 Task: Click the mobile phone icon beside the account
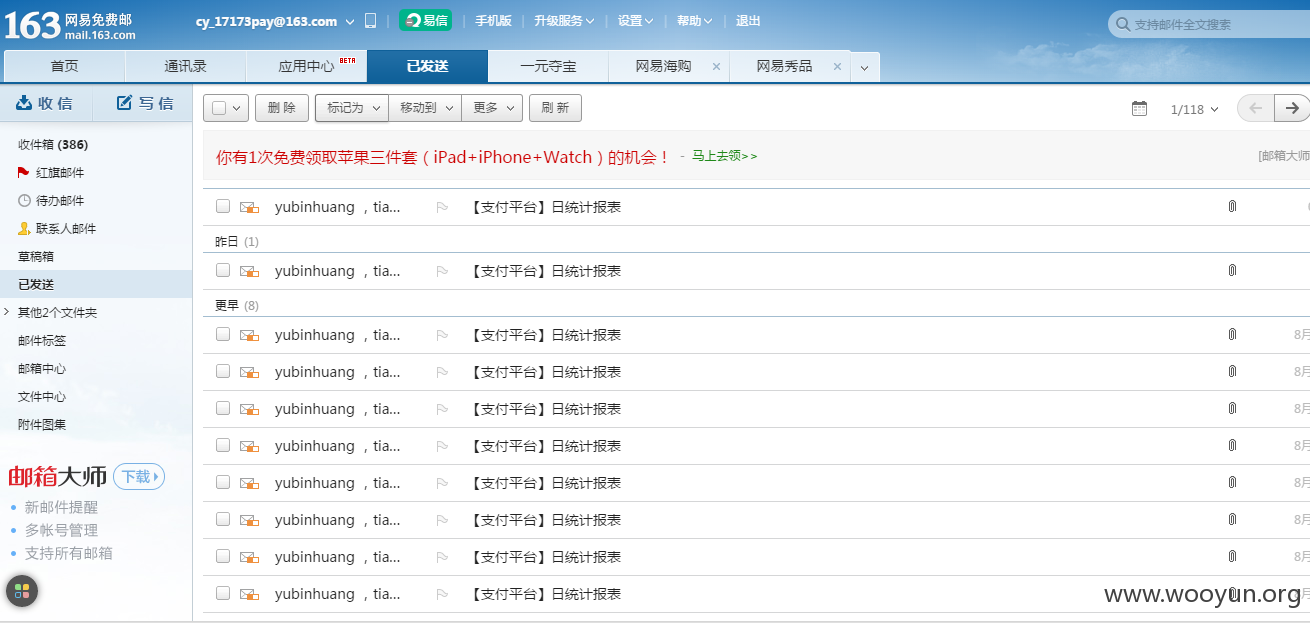pos(370,21)
